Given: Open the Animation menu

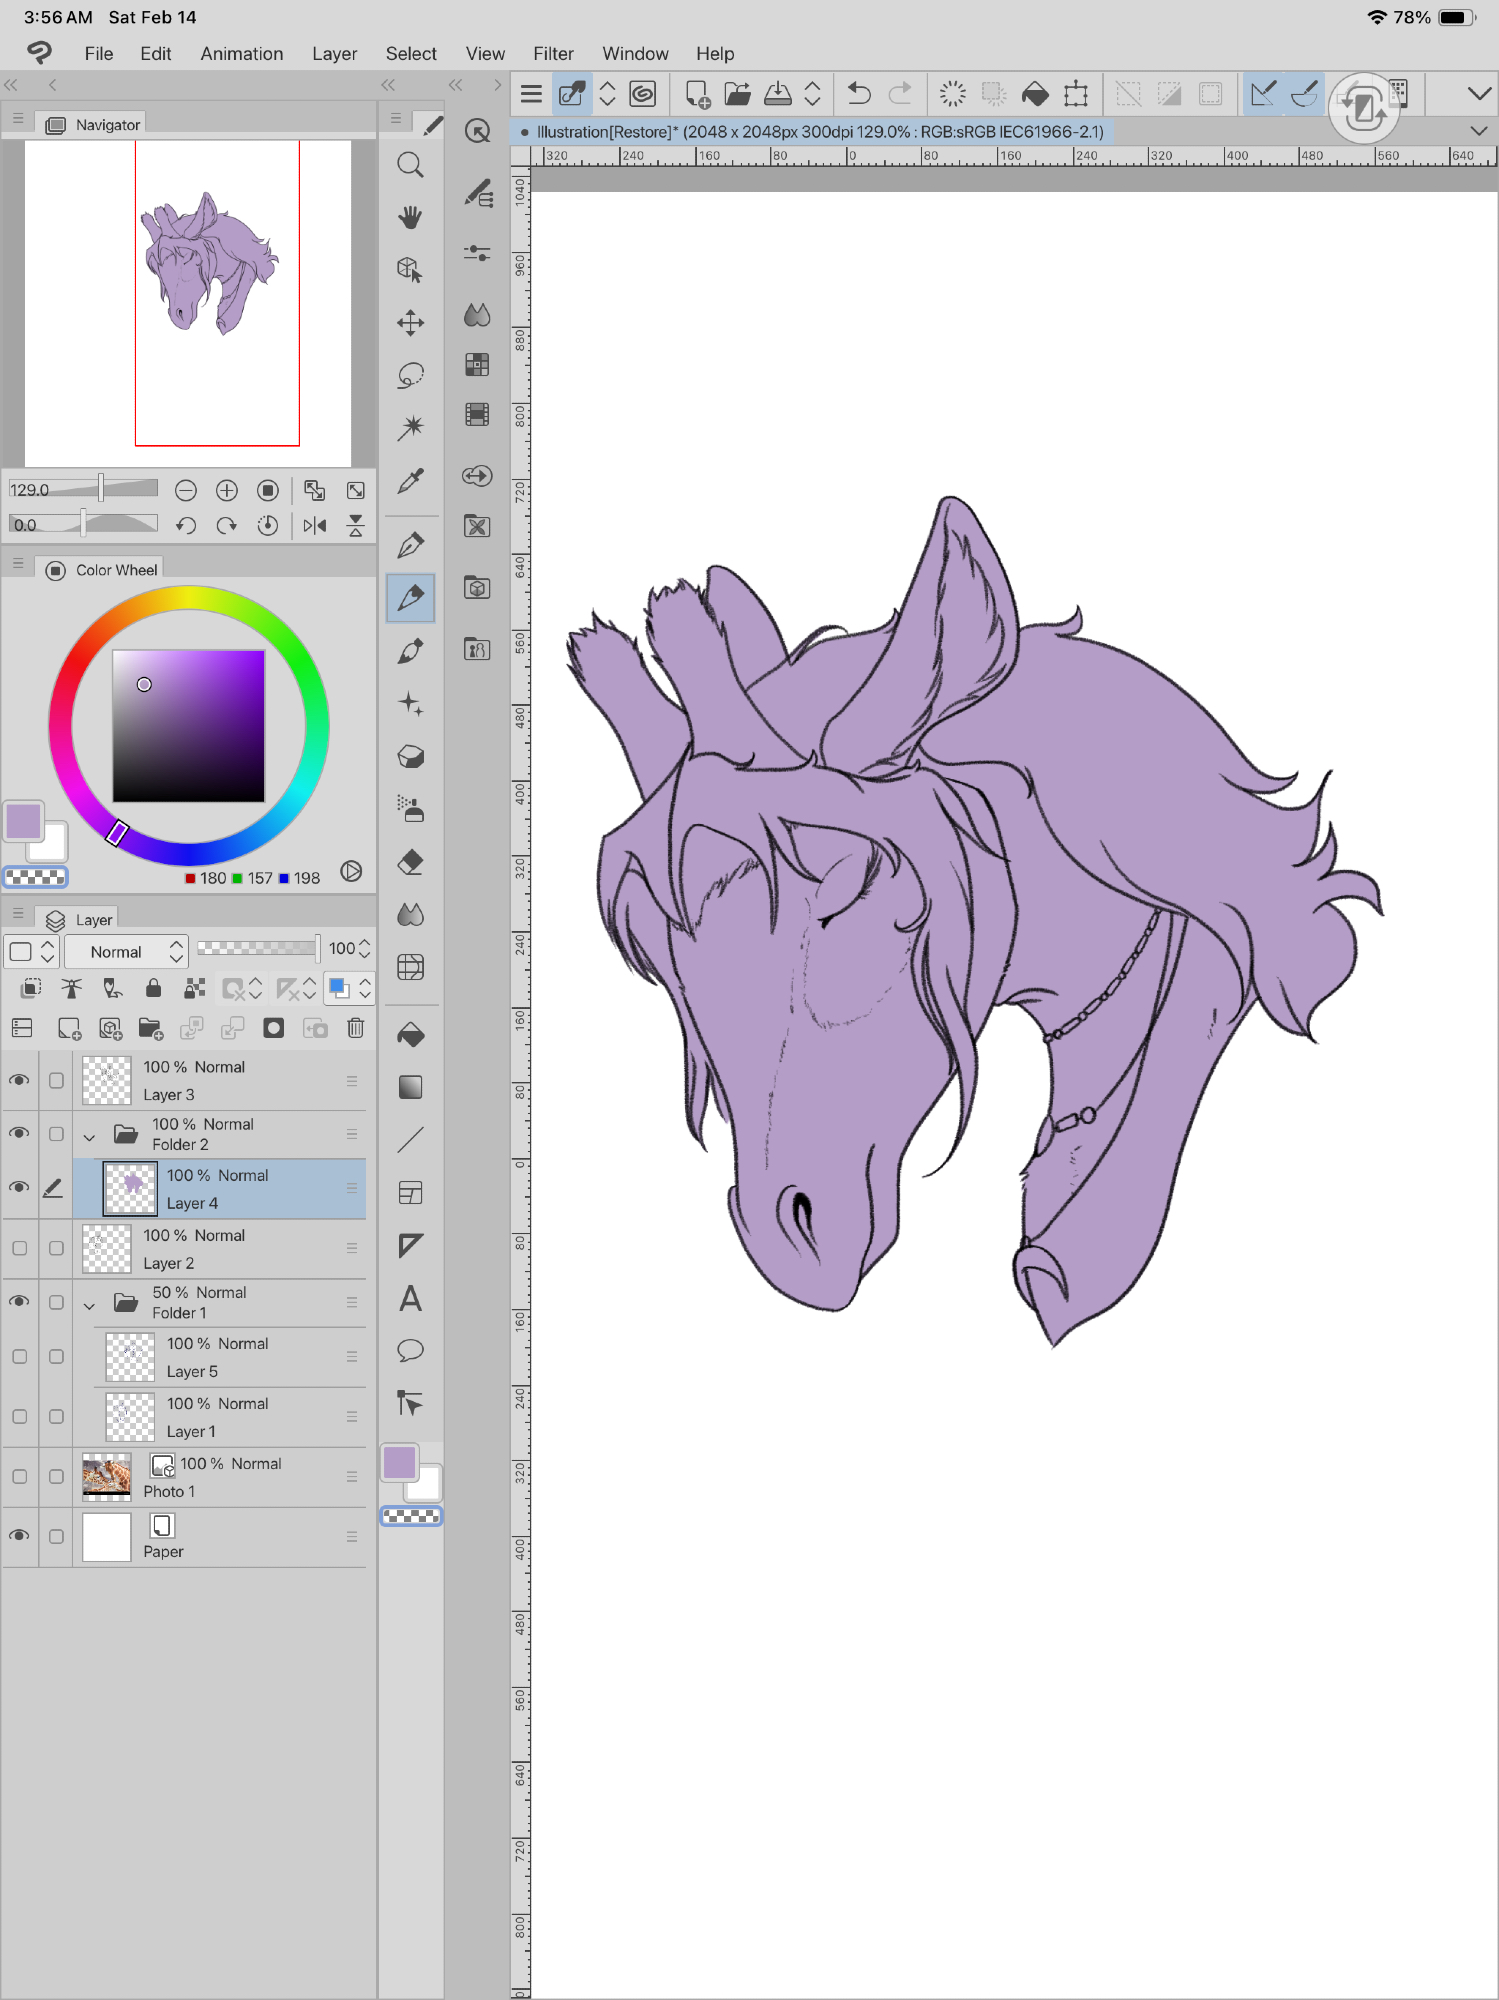Looking at the screenshot, I should (x=242, y=54).
